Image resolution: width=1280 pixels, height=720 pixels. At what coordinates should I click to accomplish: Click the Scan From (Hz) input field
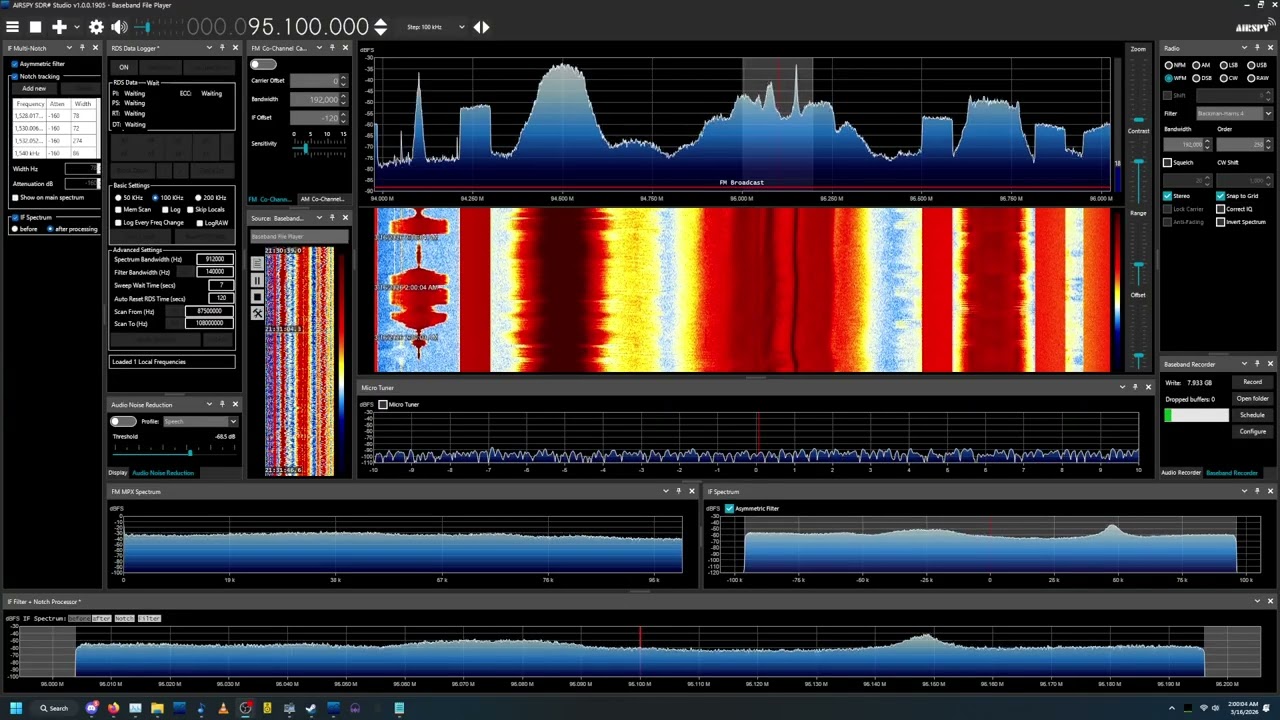click(209, 311)
